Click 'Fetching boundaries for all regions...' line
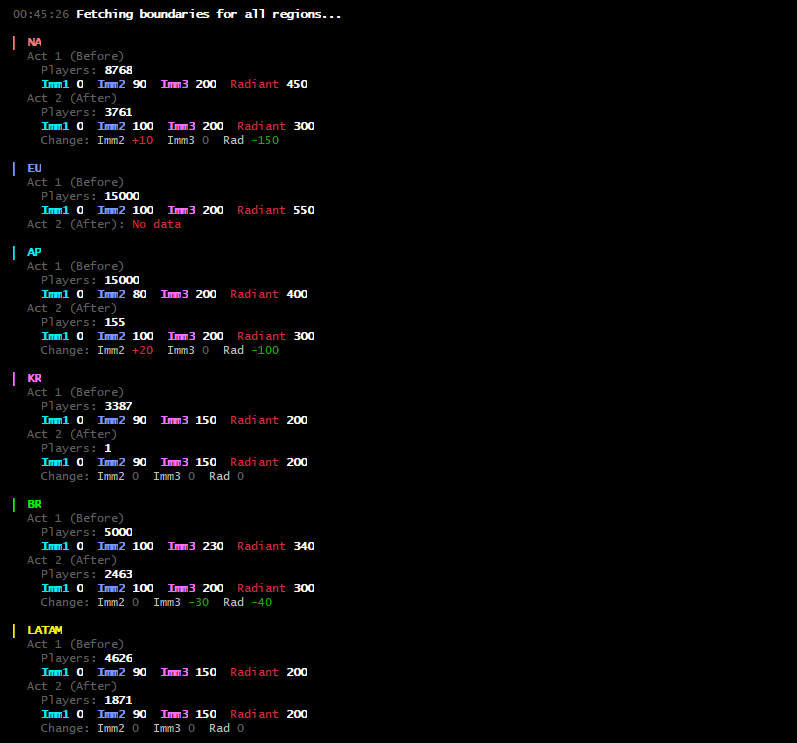 coord(208,14)
